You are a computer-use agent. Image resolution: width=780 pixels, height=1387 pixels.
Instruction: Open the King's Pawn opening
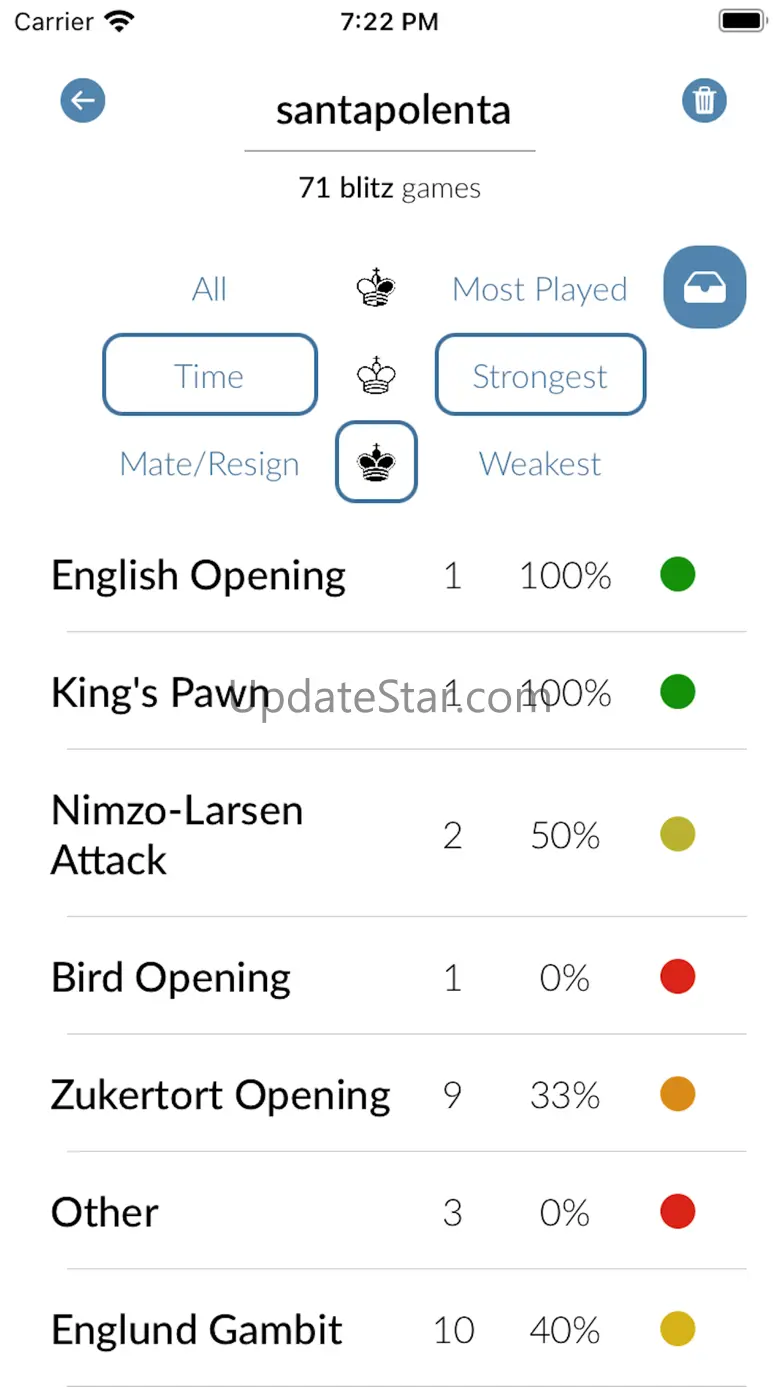160,693
